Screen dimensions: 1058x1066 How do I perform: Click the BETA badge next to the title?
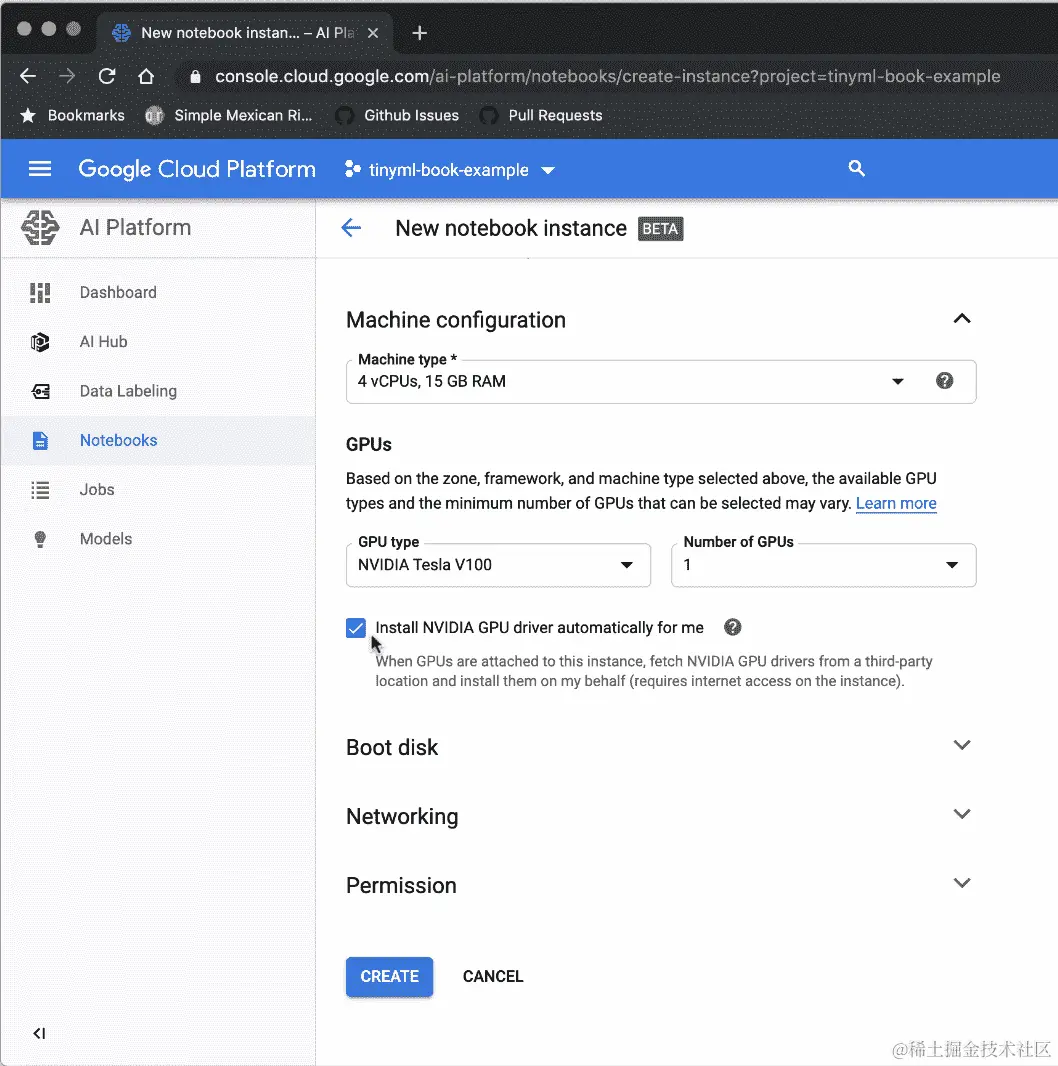pos(660,228)
